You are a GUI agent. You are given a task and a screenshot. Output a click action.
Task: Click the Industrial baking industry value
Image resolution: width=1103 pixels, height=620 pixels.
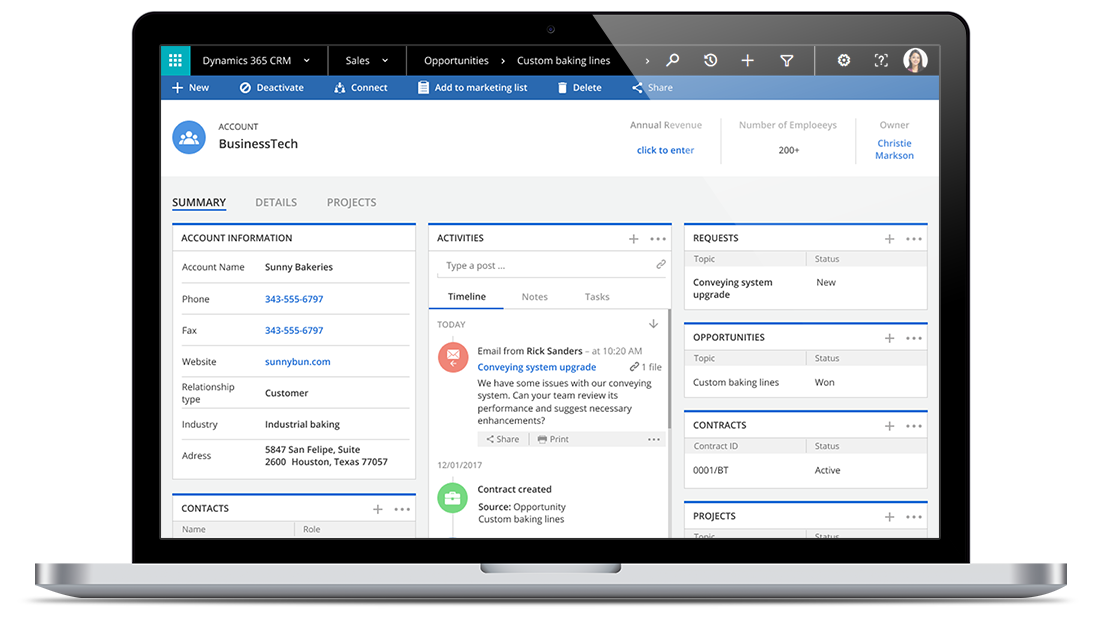pyautogui.click(x=302, y=424)
